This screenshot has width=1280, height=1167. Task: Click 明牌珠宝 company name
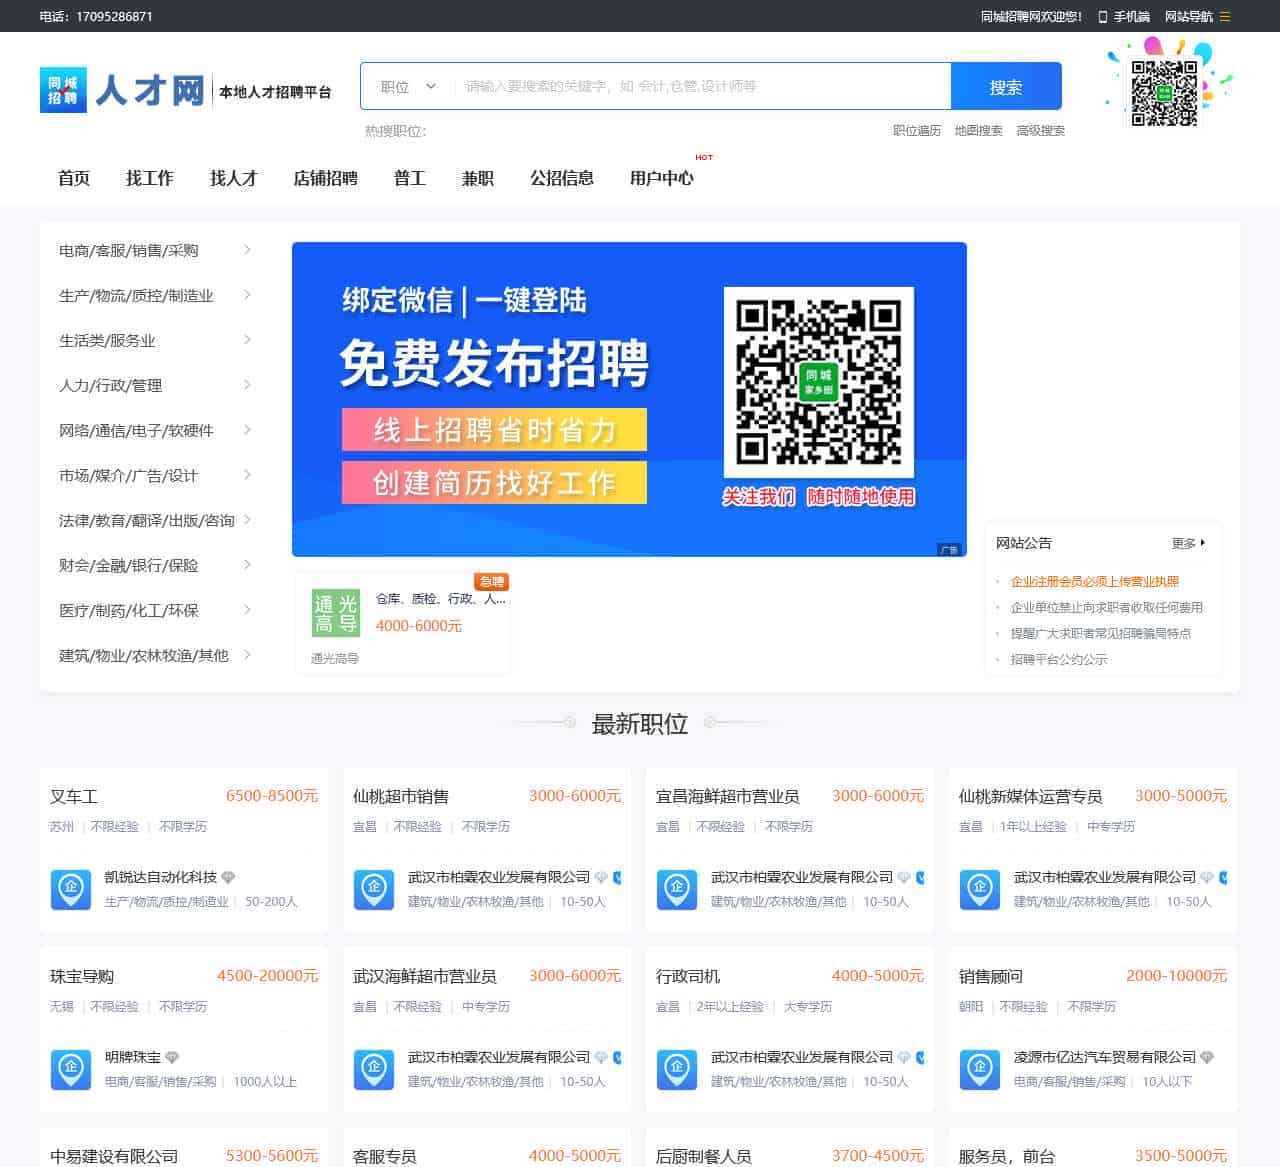[x=133, y=1057]
